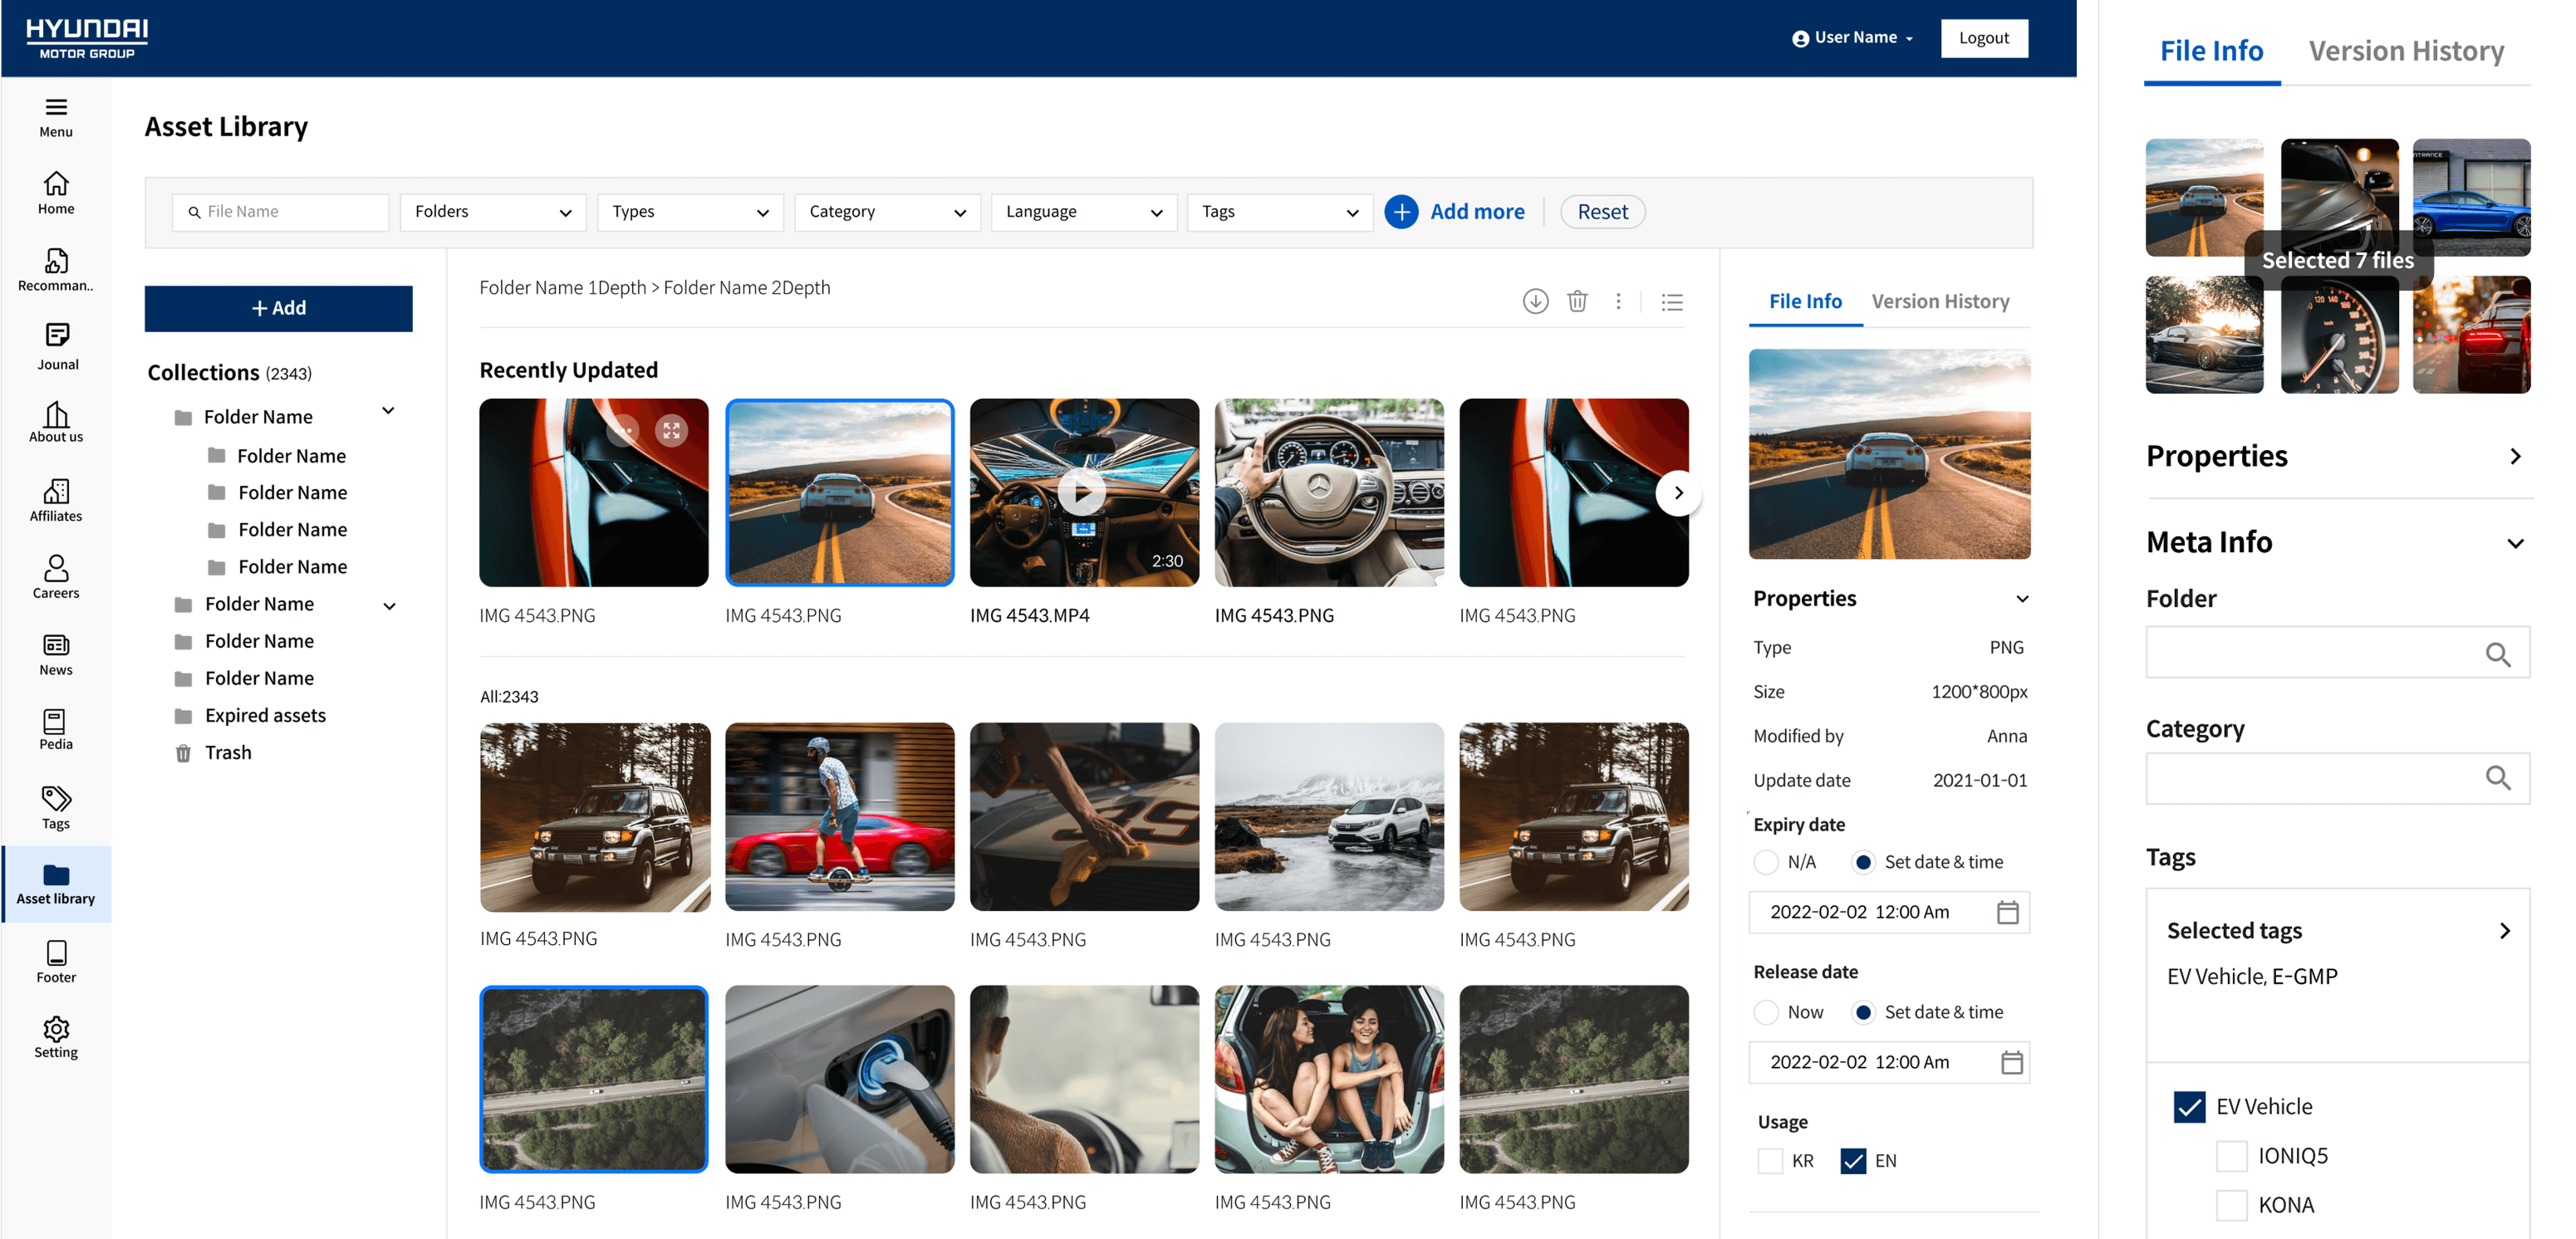This screenshot has width=2576, height=1239.
Task: Play the IMG 4543.MP4 video thumbnail
Action: click(1083, 492)
